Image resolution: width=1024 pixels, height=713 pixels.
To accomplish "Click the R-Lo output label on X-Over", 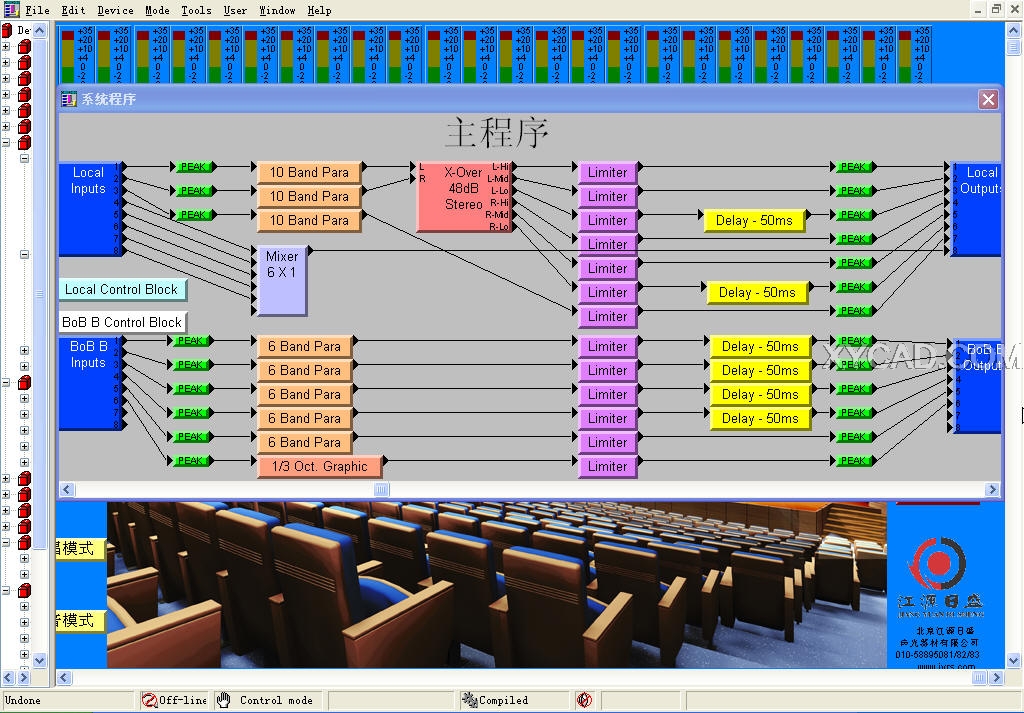I will pyautogui.click(x=499, y=227).
